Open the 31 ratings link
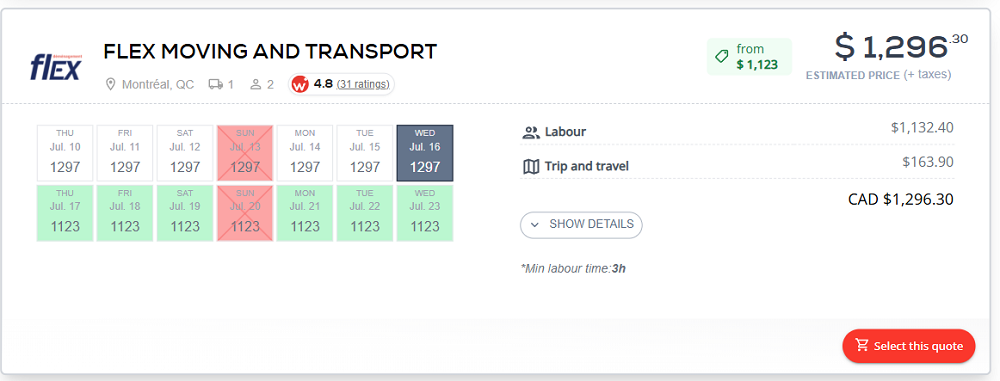The width and height of the screenshot is (1000, 381). pos(363,84)
